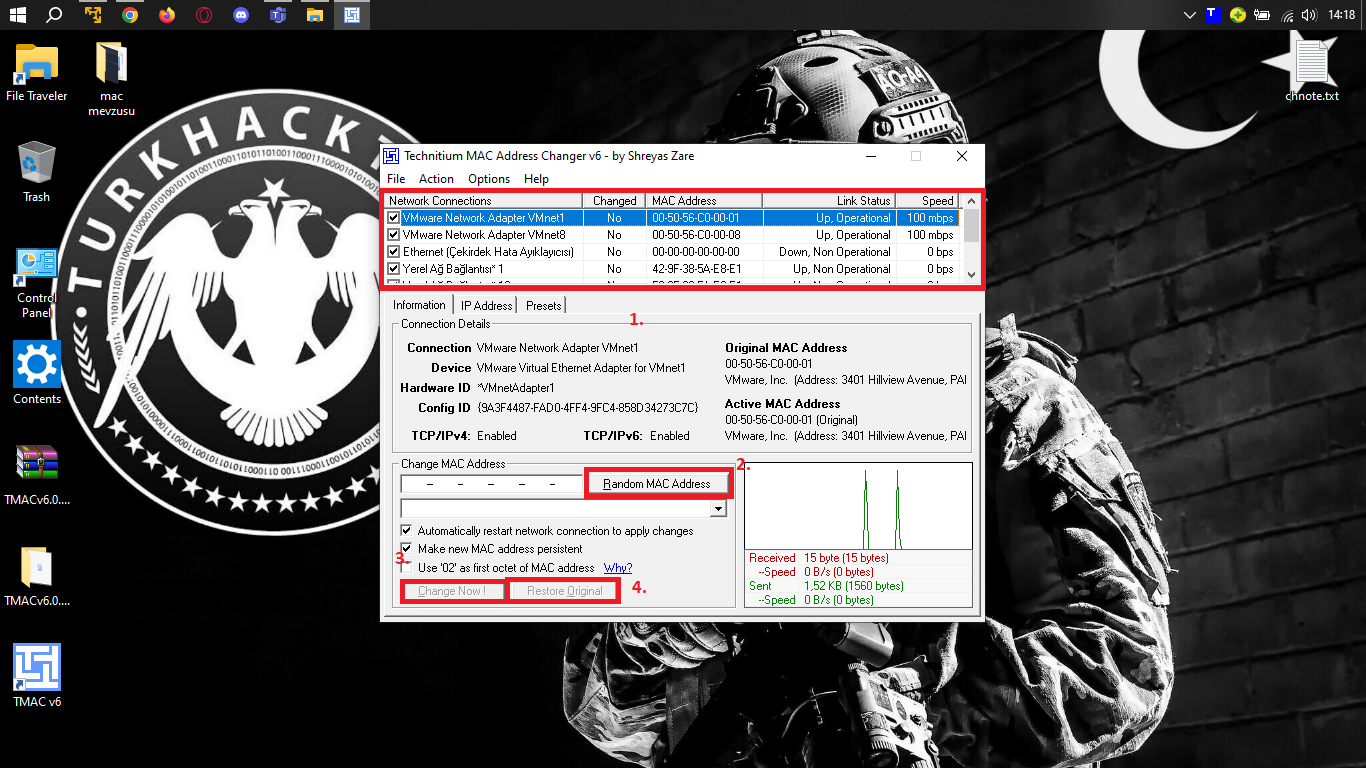Toggle Automatically restart network connection checkbox
The width and height of the screenshot is (1366, 768).
pyautogui.click(x=406, y=531)
